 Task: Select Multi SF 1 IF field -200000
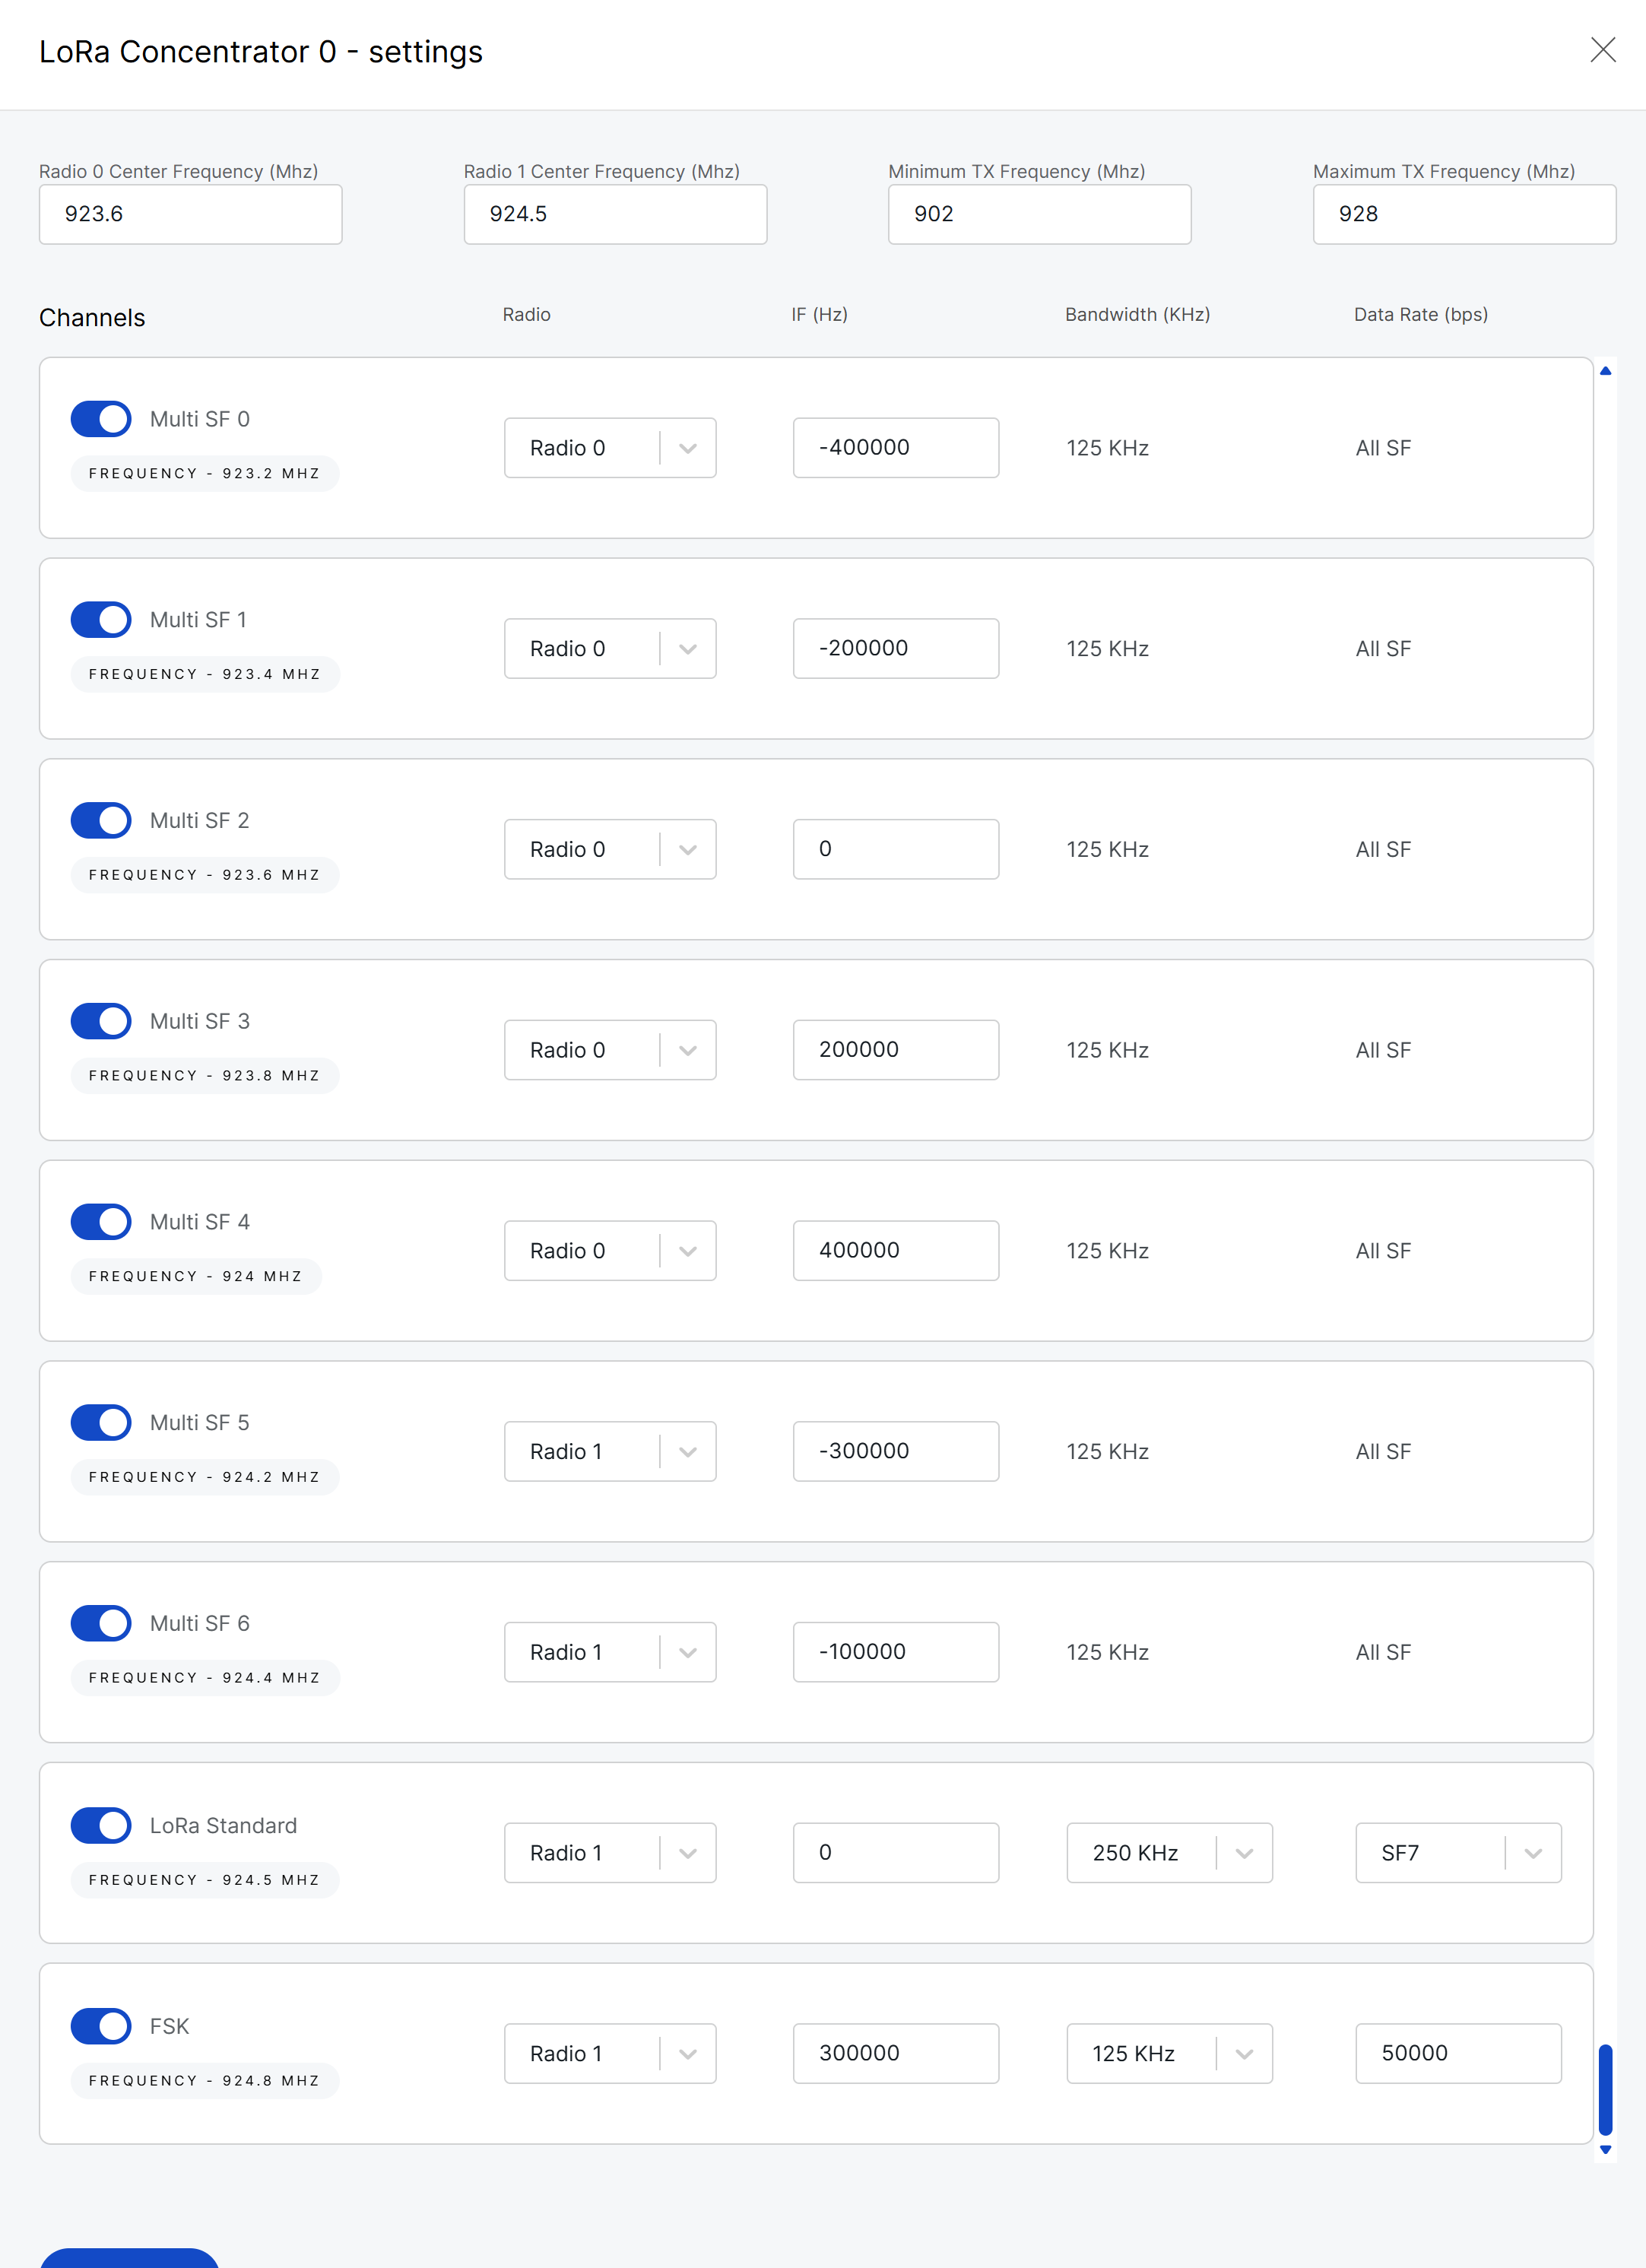click(895, 648)
